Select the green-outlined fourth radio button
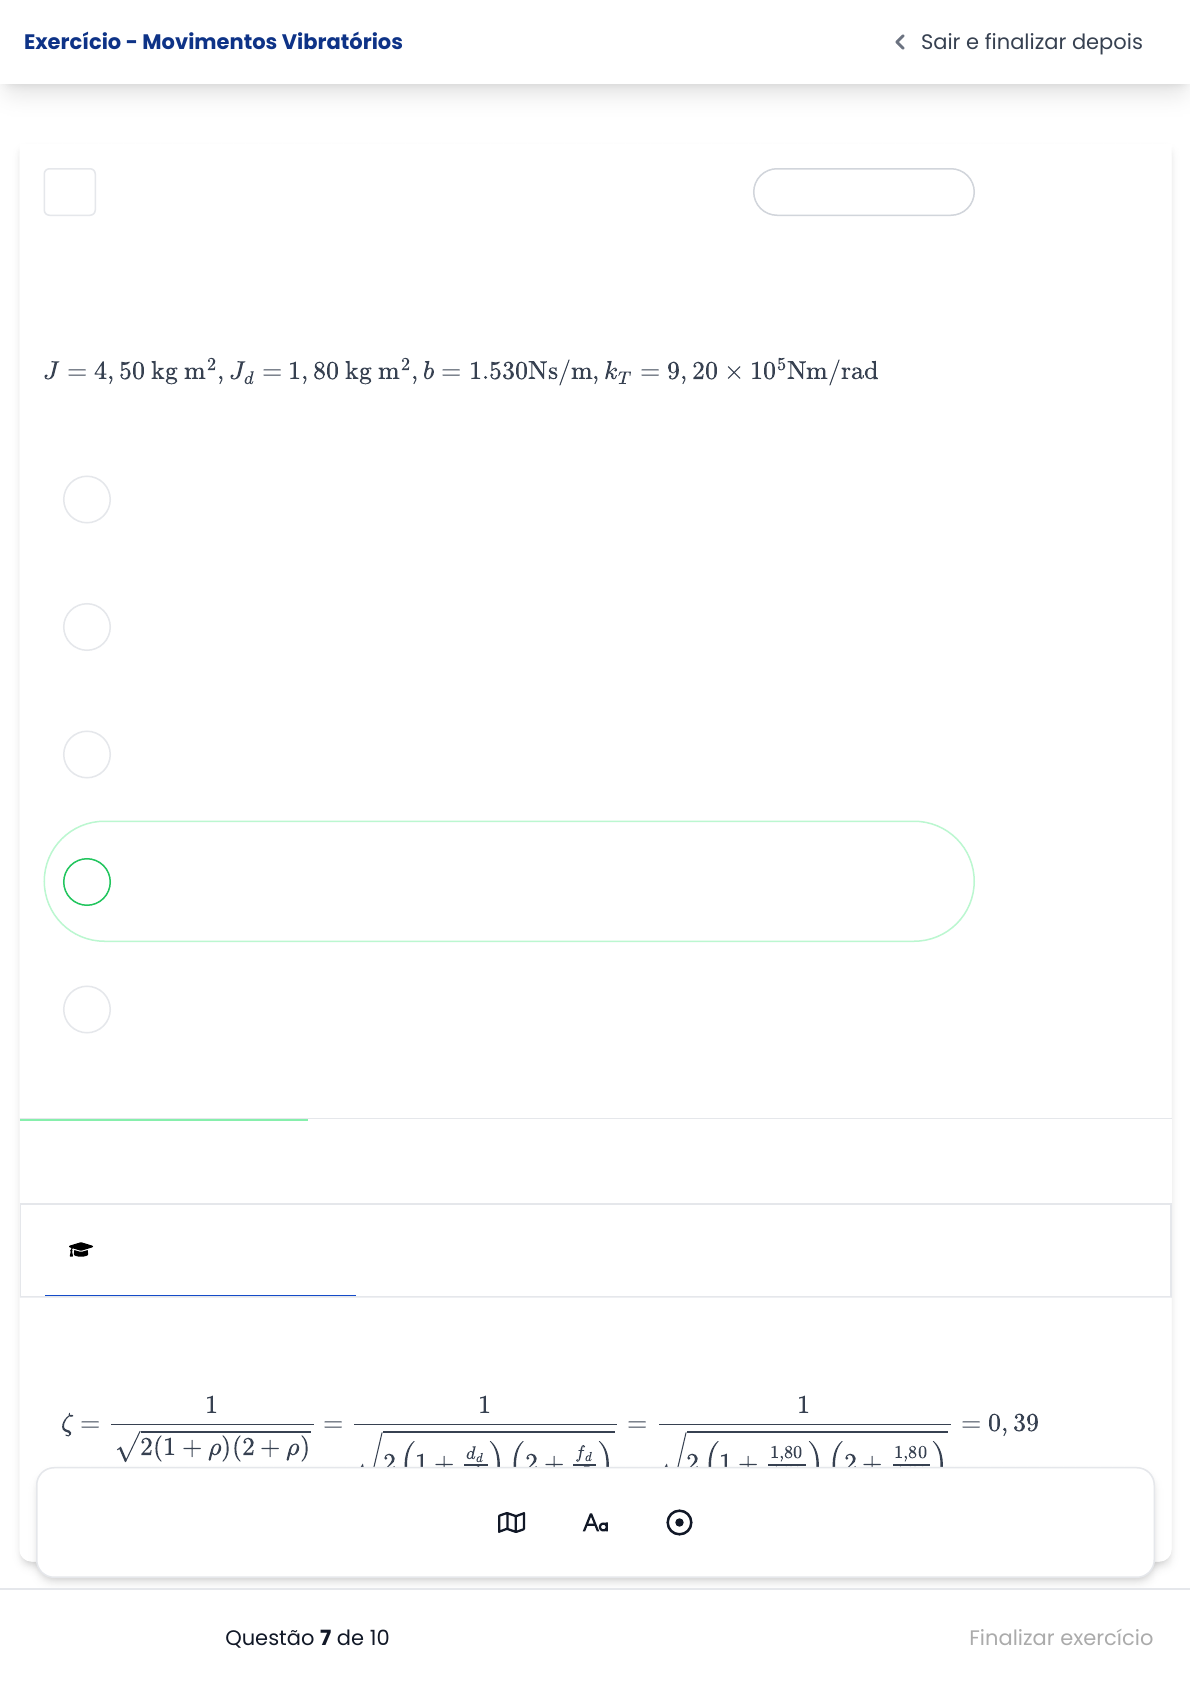This screenshot has height=1684, width=1190. [87, 882]
